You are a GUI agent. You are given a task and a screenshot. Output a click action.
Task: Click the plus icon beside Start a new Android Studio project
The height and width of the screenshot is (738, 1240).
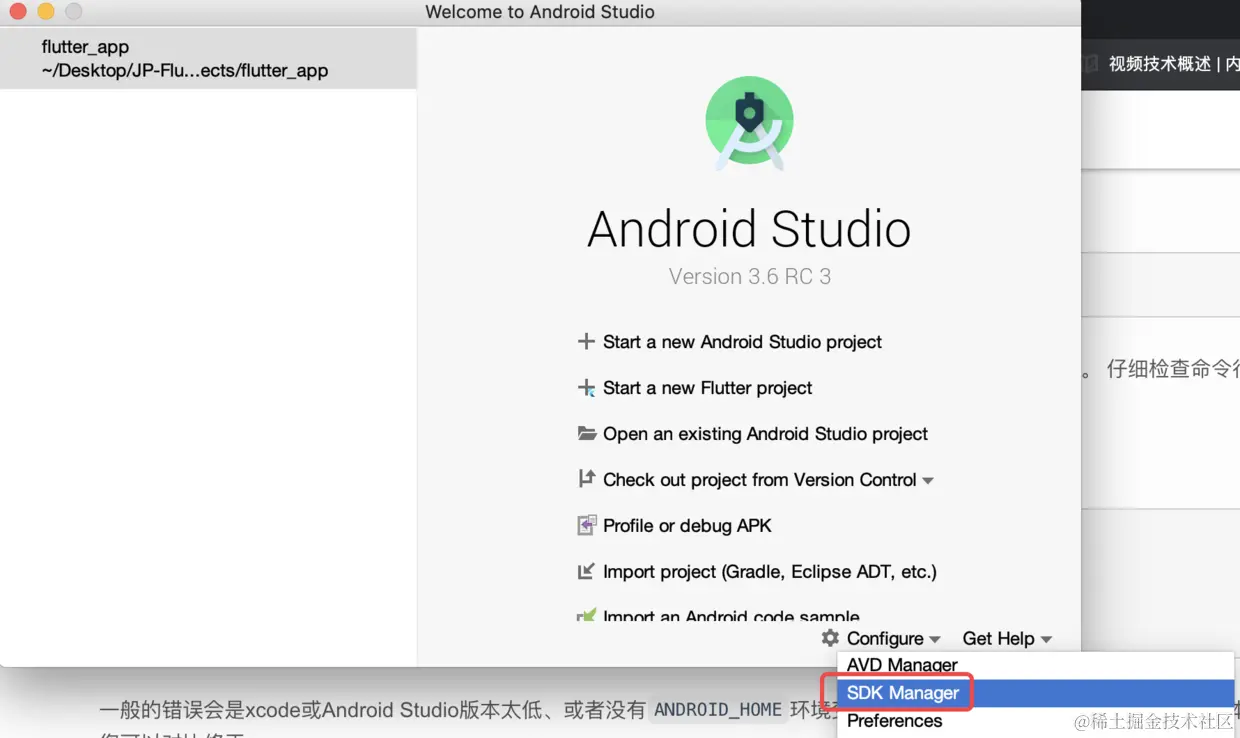click(586, 342)
